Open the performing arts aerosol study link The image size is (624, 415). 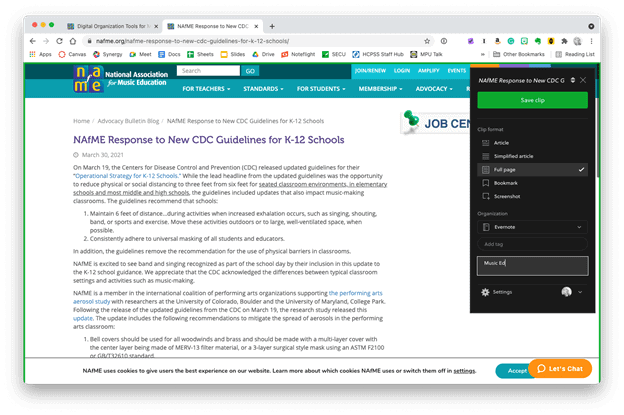coord(355,293)
